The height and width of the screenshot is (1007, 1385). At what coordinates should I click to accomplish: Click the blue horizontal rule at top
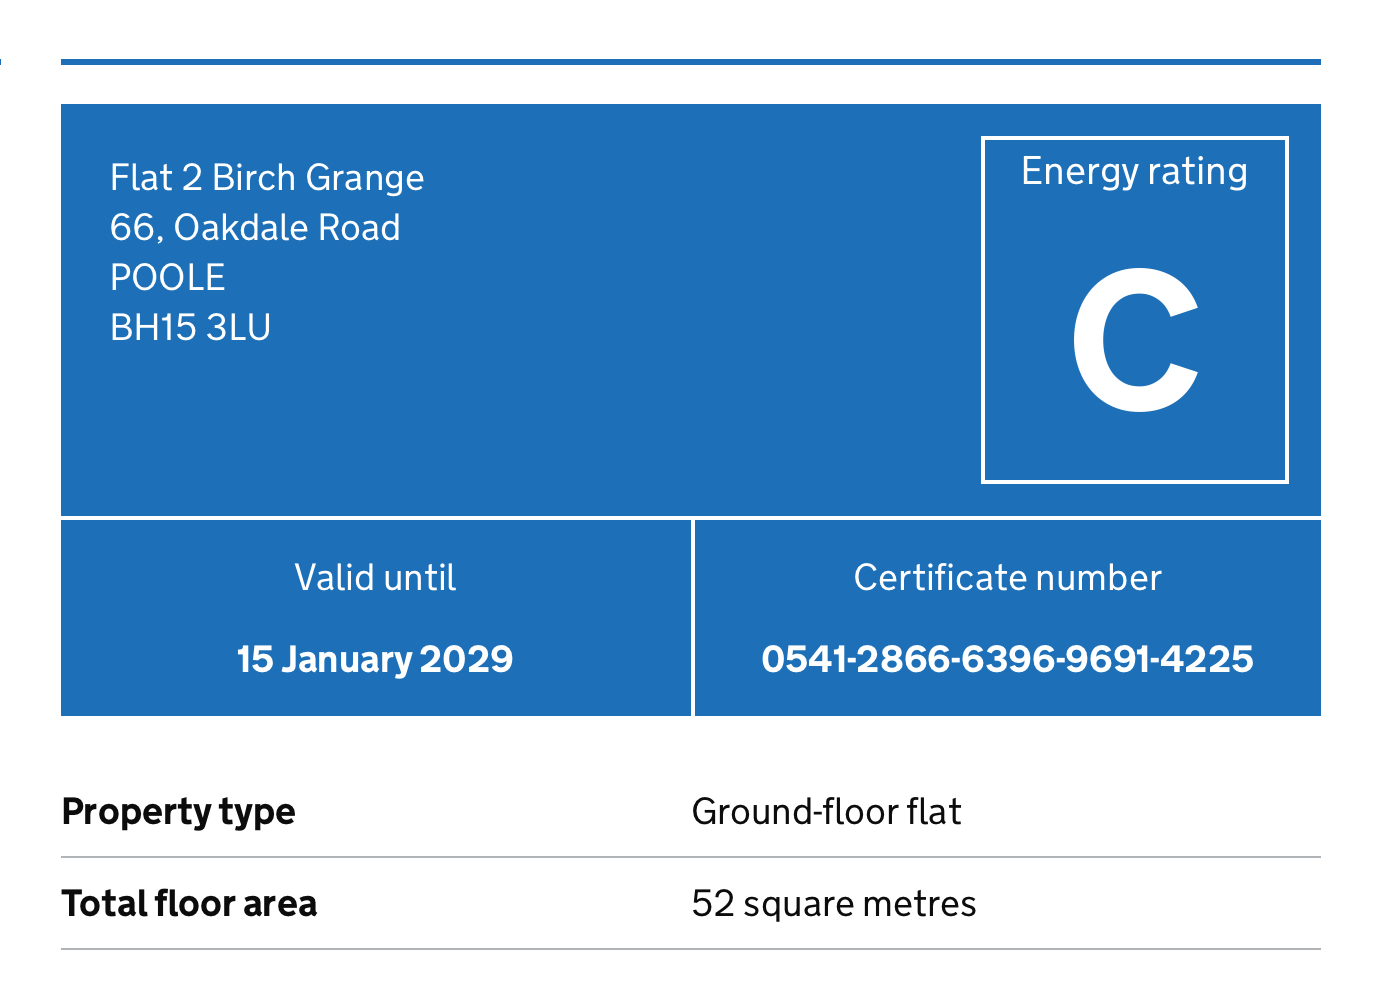(x=690, y=62)
